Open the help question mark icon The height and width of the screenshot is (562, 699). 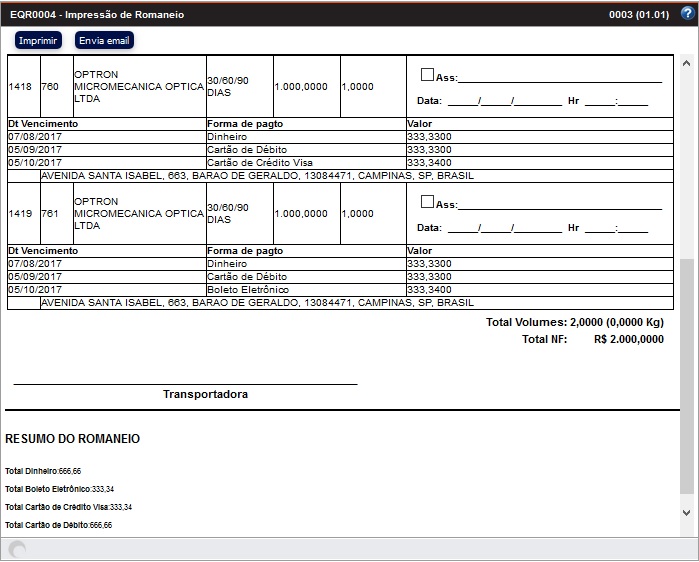(685, 14)
